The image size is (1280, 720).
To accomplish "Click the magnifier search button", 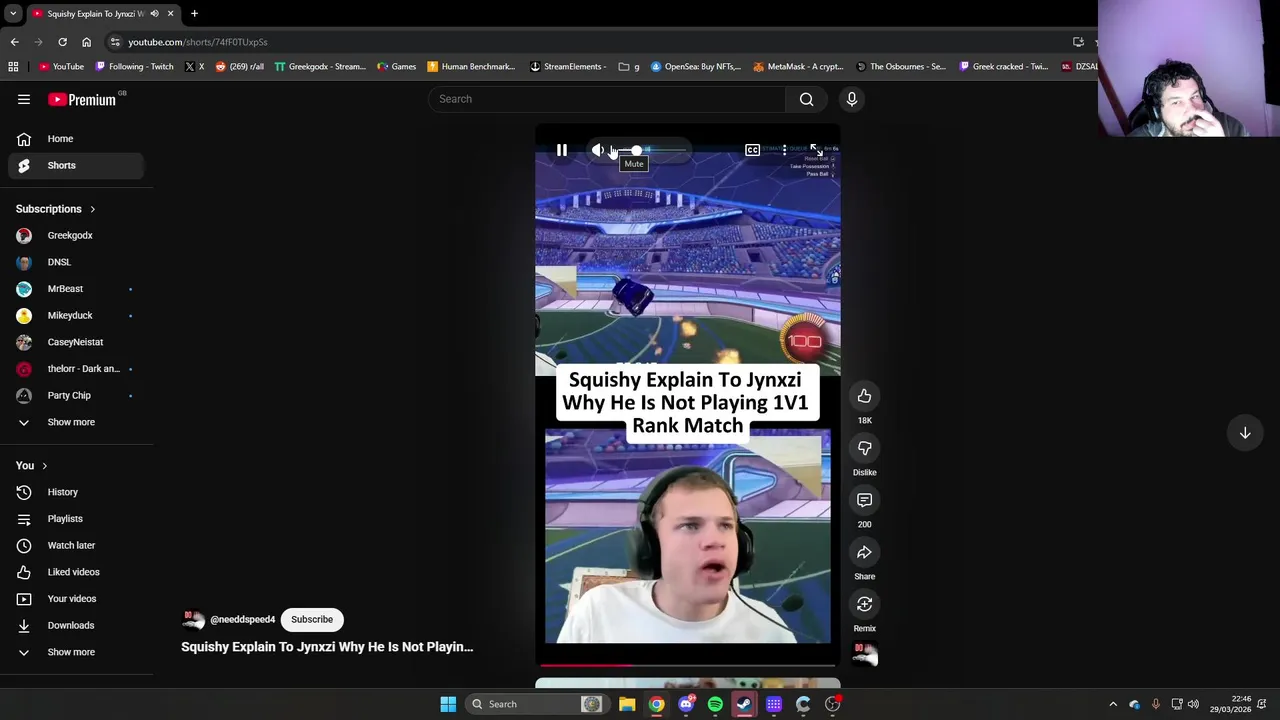I will (806, 99).
